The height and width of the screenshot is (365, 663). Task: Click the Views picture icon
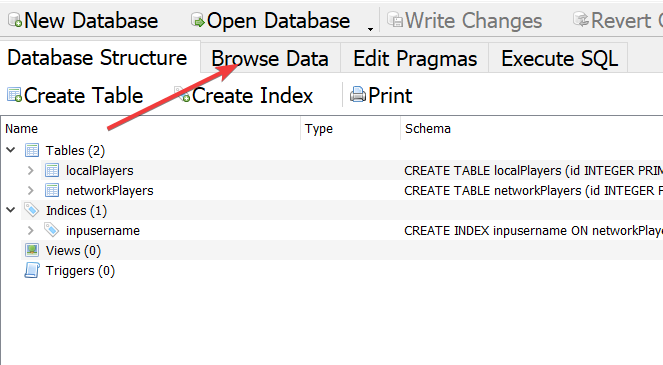click(x=32, y=250)
